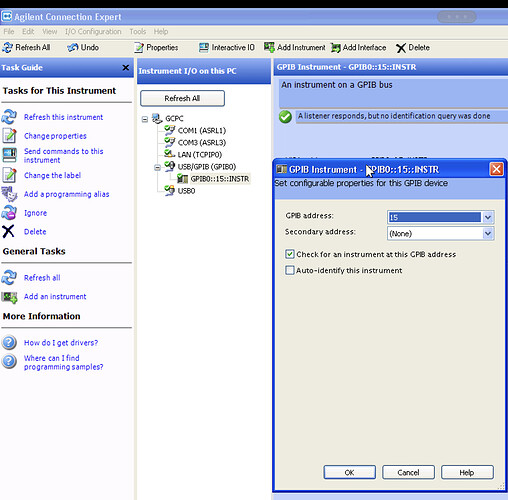The height and width of the screenshot is (500, 508).
Task: Open the GPIB address dropdown
Action: 488,217
